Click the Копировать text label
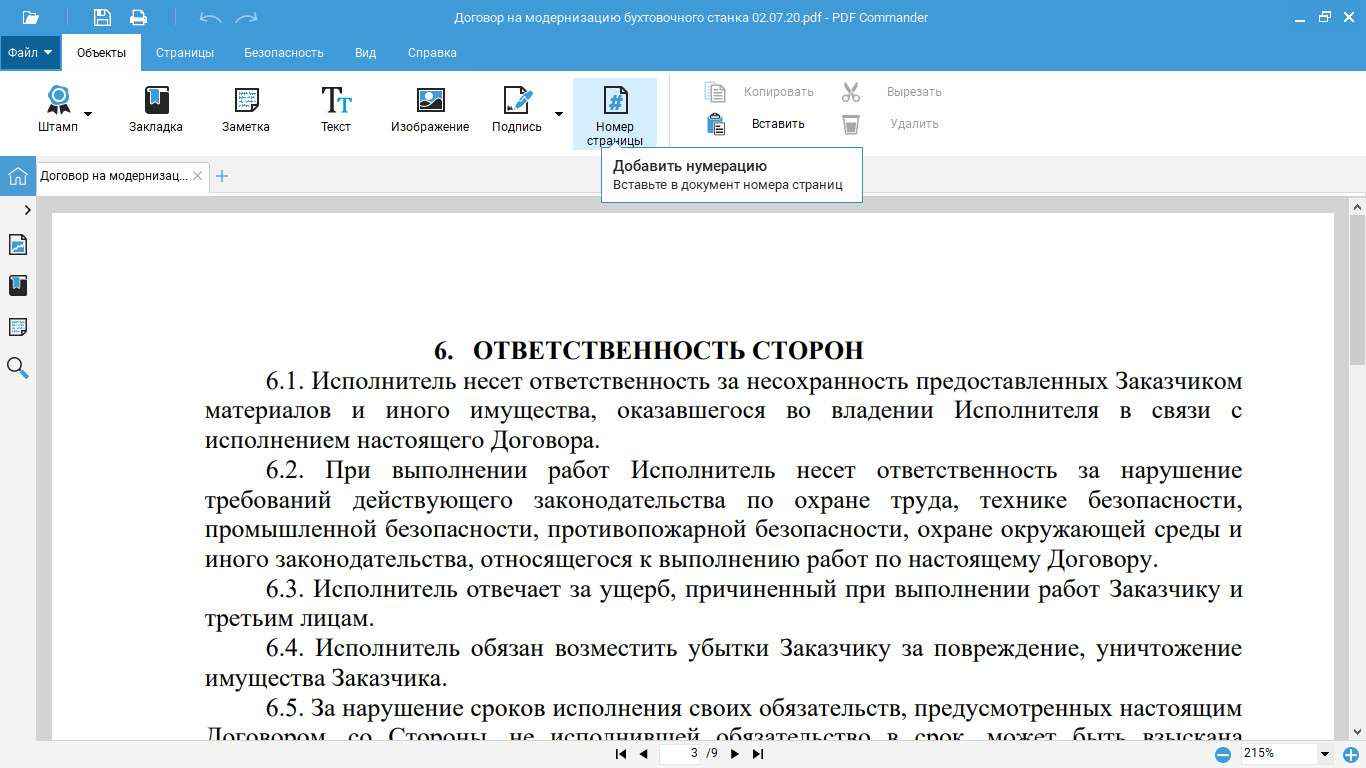Image resolution: width=1366 pixels, height=768 pixels. click(x=779, y=92)
